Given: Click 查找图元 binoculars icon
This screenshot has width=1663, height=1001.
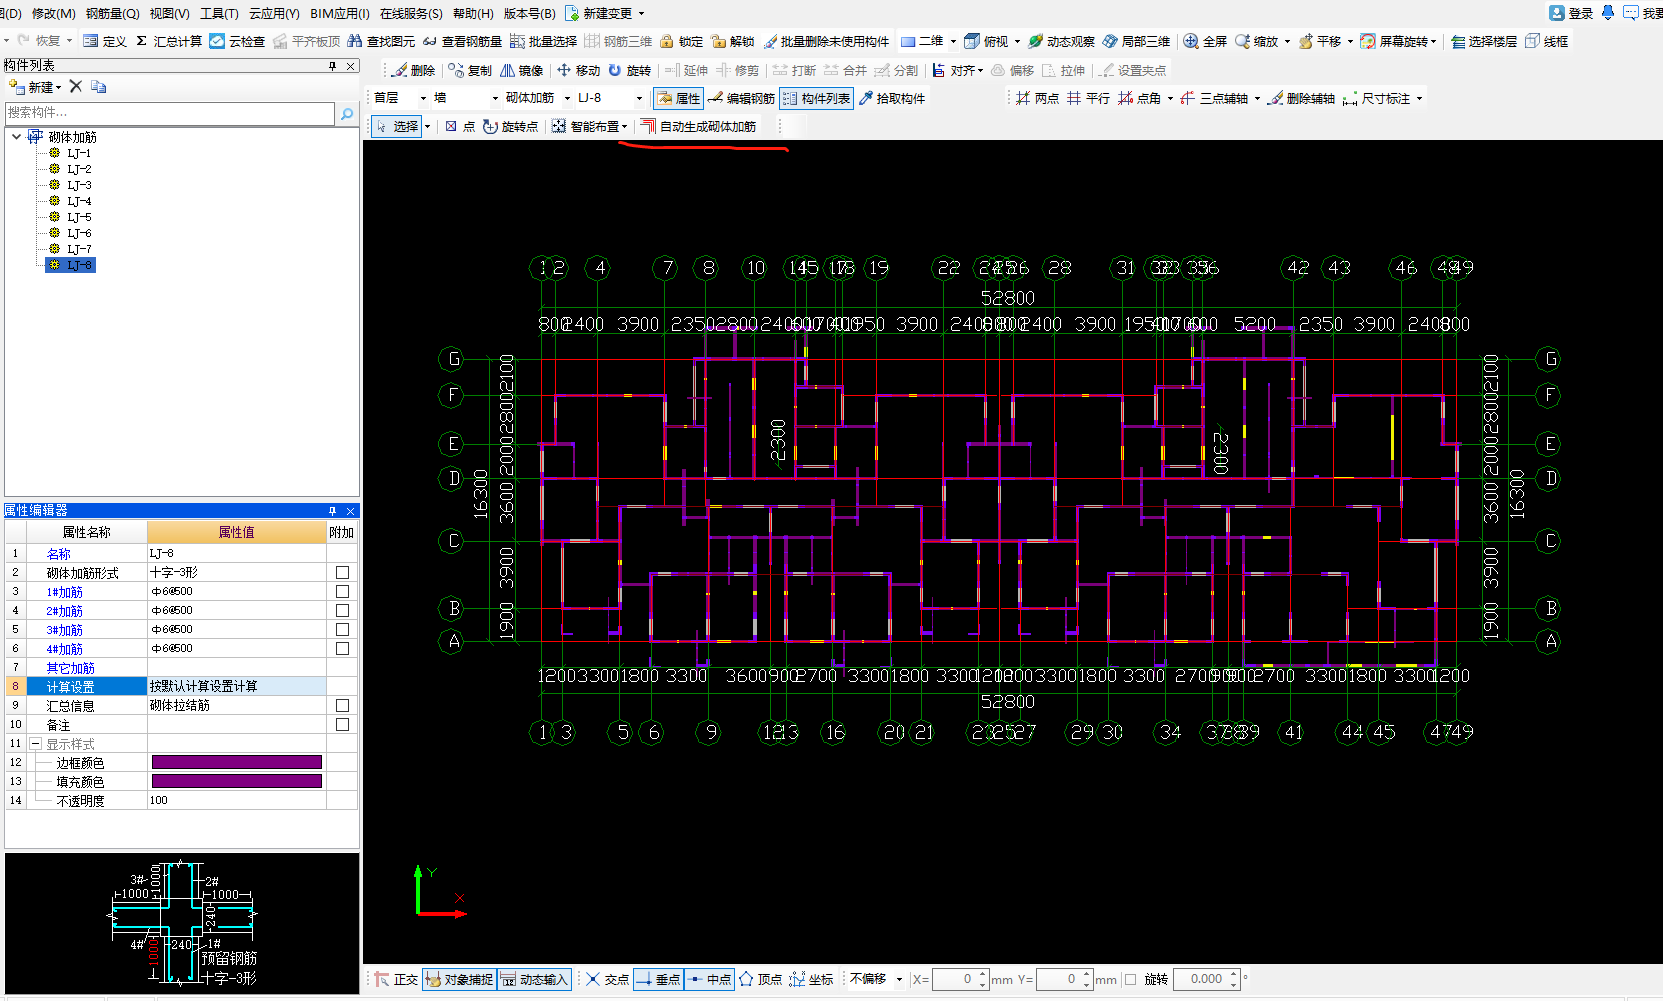Looking at the screenshot, I should click(354, 41).
